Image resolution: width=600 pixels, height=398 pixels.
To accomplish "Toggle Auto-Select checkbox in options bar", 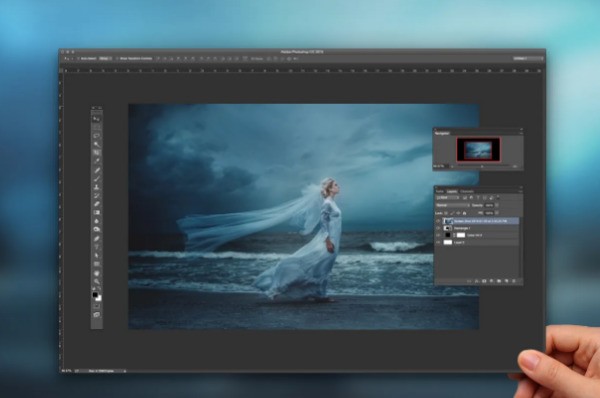I will tap(78, 59).
